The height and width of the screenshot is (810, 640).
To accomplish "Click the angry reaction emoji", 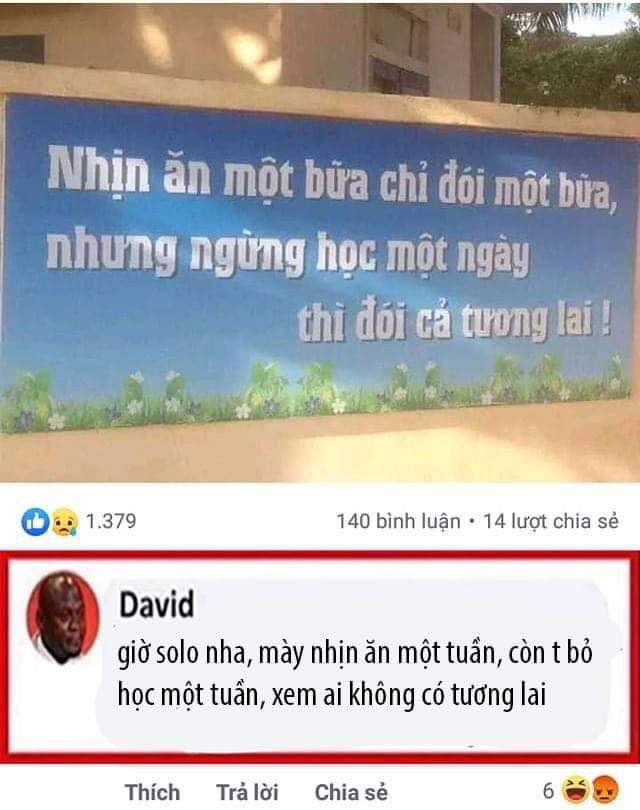I will tap(604, 790).
